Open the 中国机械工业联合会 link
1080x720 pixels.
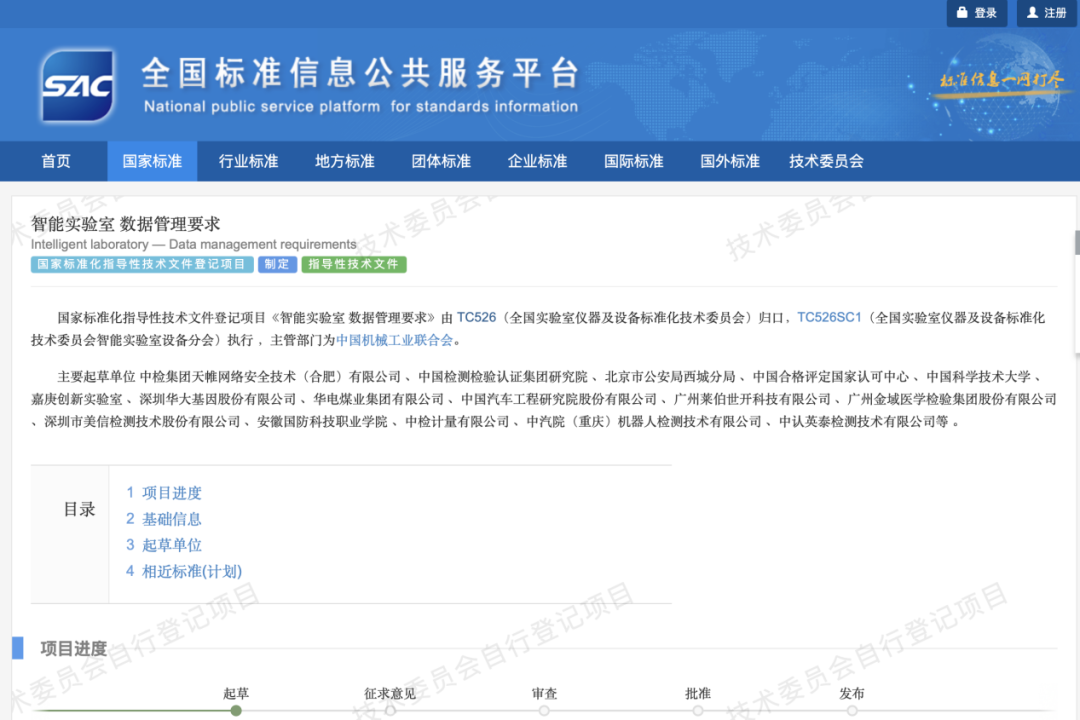pos(395,340)
